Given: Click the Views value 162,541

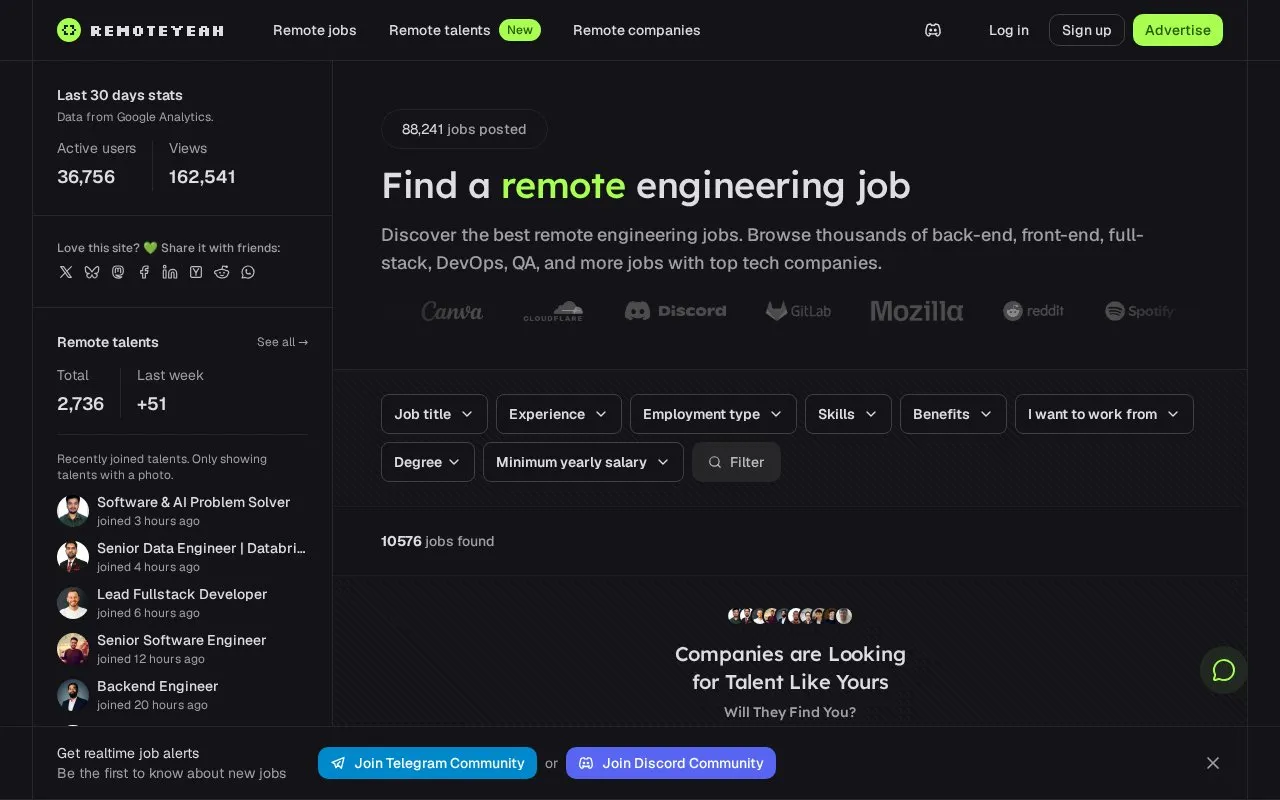Looking at the screenshot, I should pos(202,177).
